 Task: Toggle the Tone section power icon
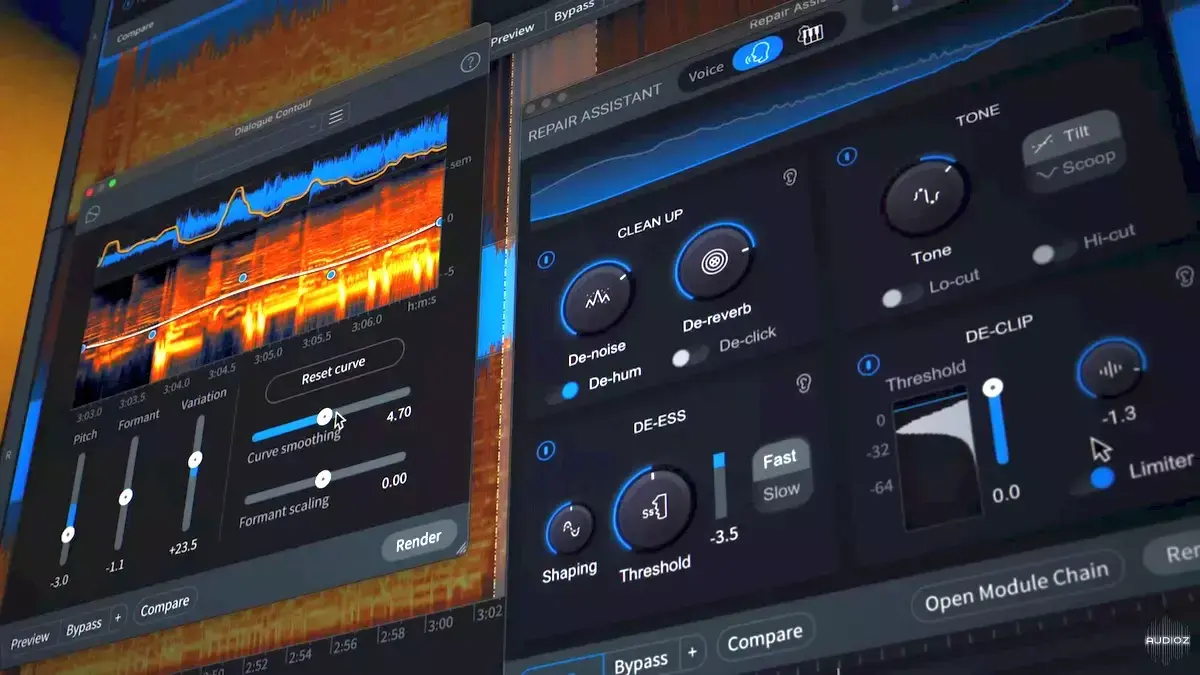pyautogui.click(x=849, y=157)
